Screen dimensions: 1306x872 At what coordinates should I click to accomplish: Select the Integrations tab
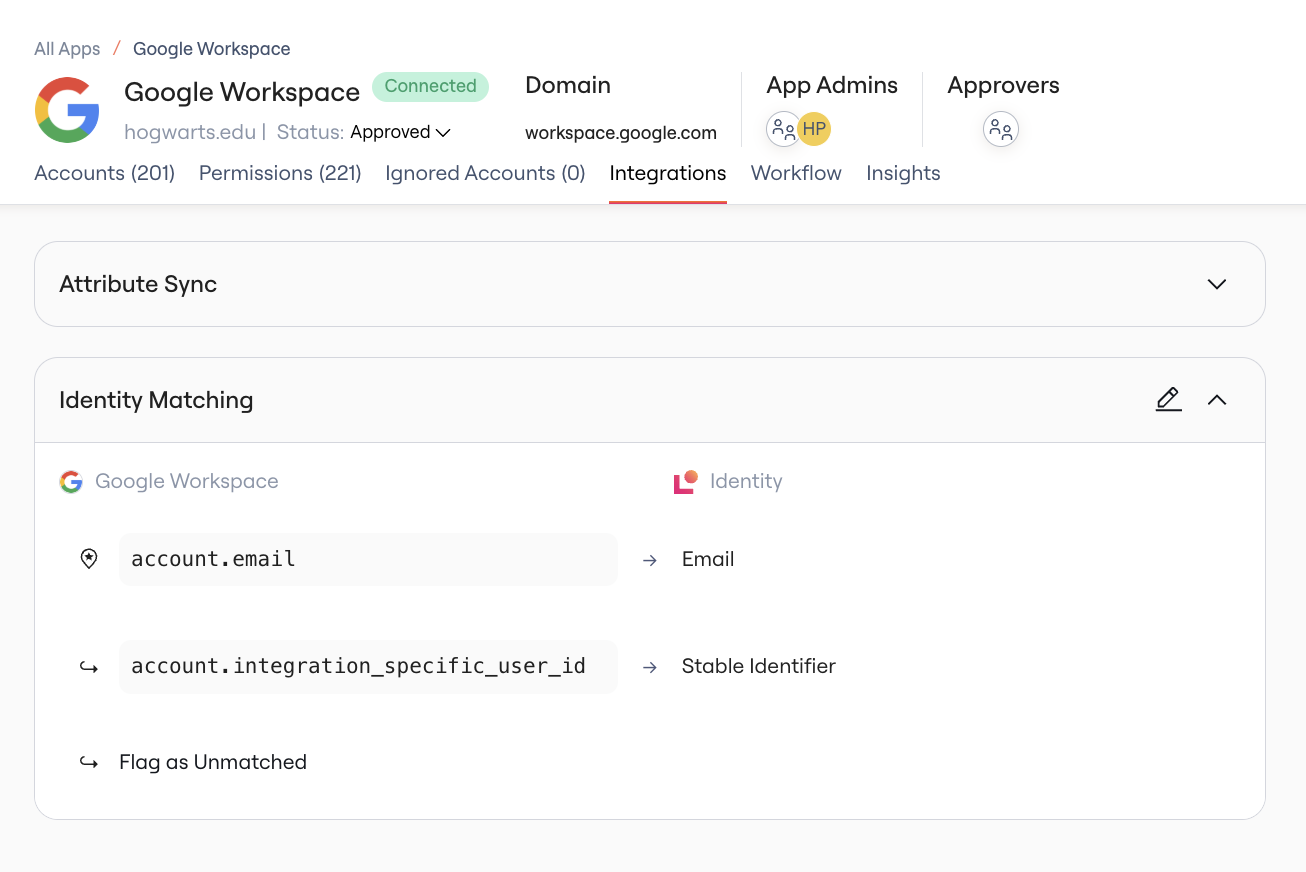click(668, 173)
